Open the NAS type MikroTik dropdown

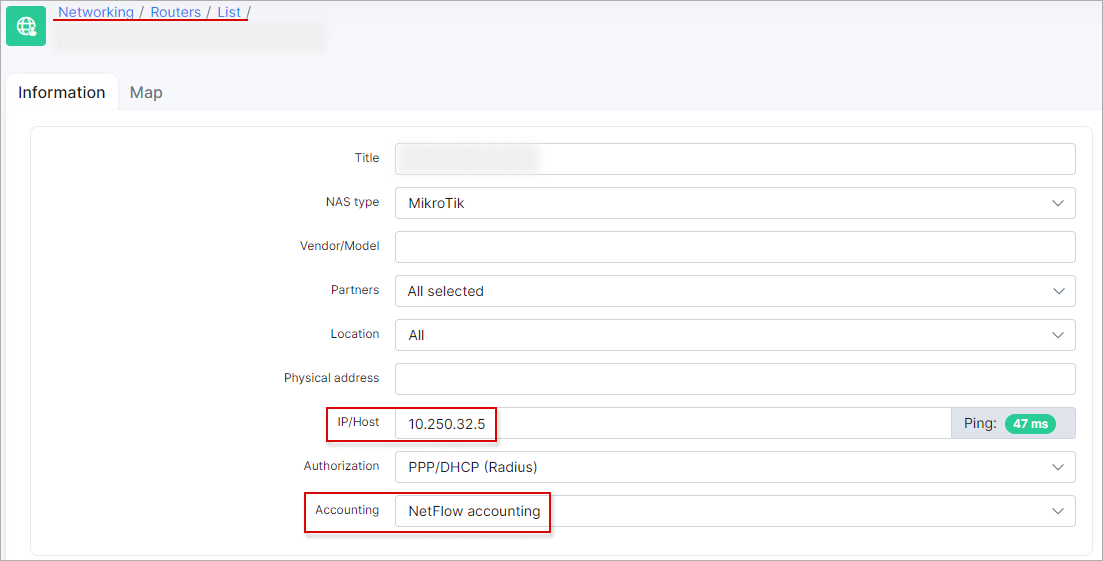[735, 203]
